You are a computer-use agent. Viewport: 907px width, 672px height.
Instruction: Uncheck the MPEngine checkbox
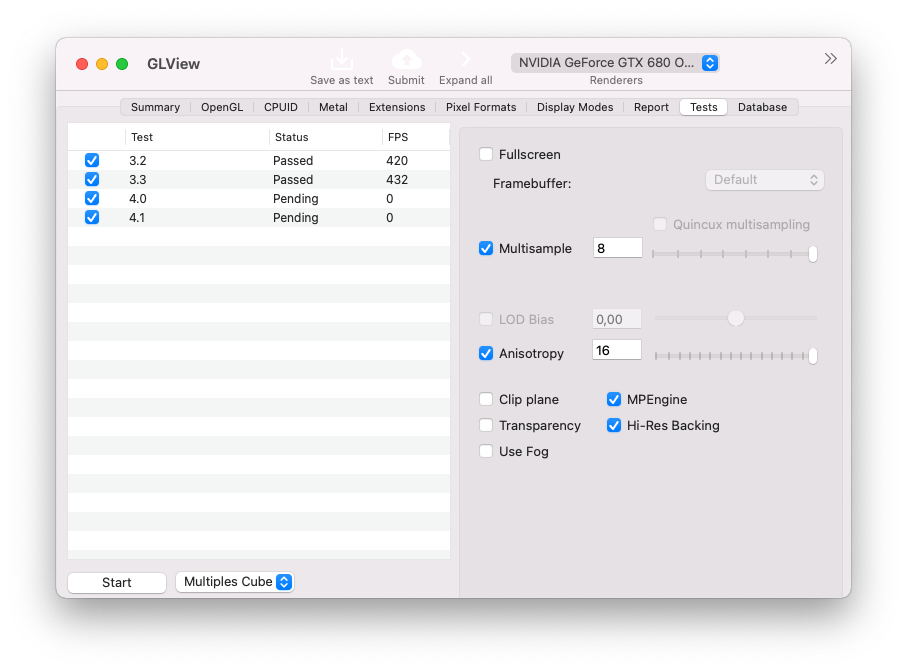[x=614, y=400]
